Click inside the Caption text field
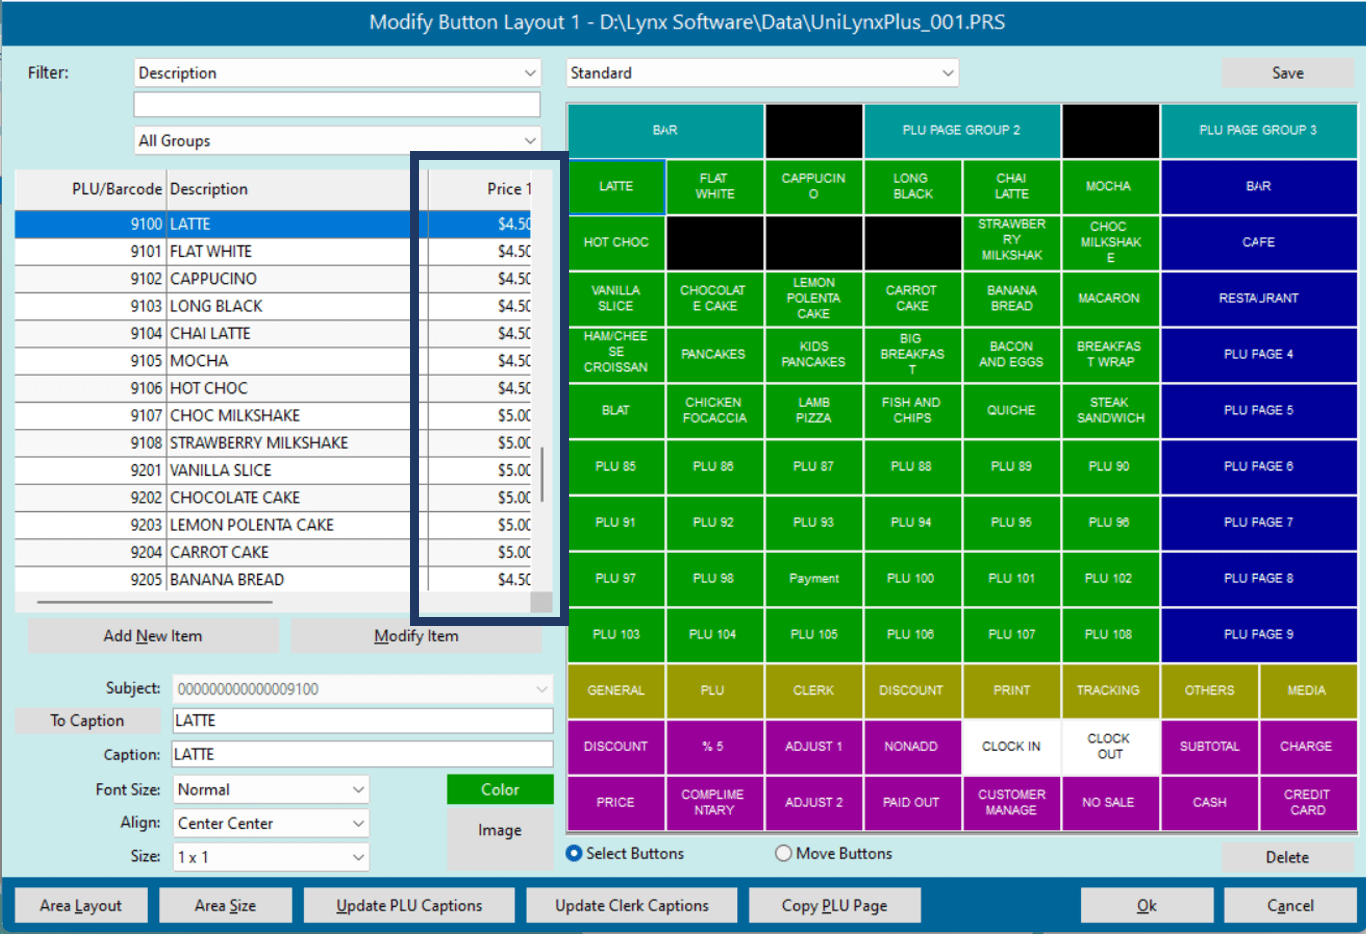The height and width of the screenshot is (934, 1366). (362, 754)
